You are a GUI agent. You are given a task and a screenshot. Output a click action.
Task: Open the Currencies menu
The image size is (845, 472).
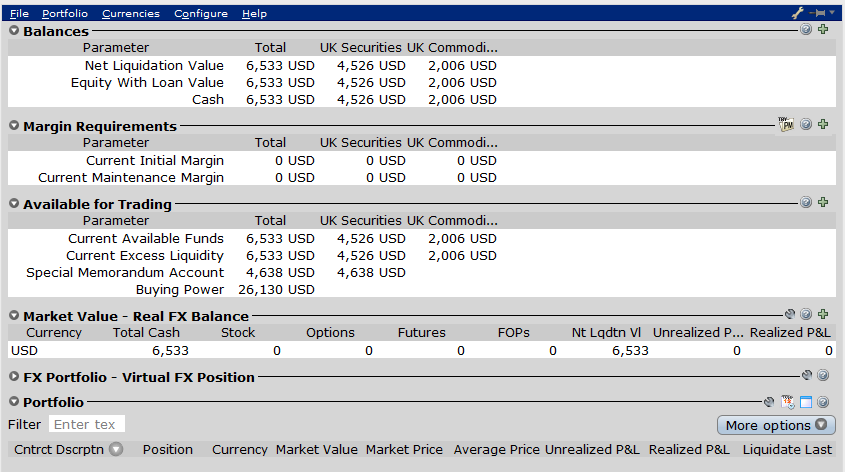coord(131,13)
